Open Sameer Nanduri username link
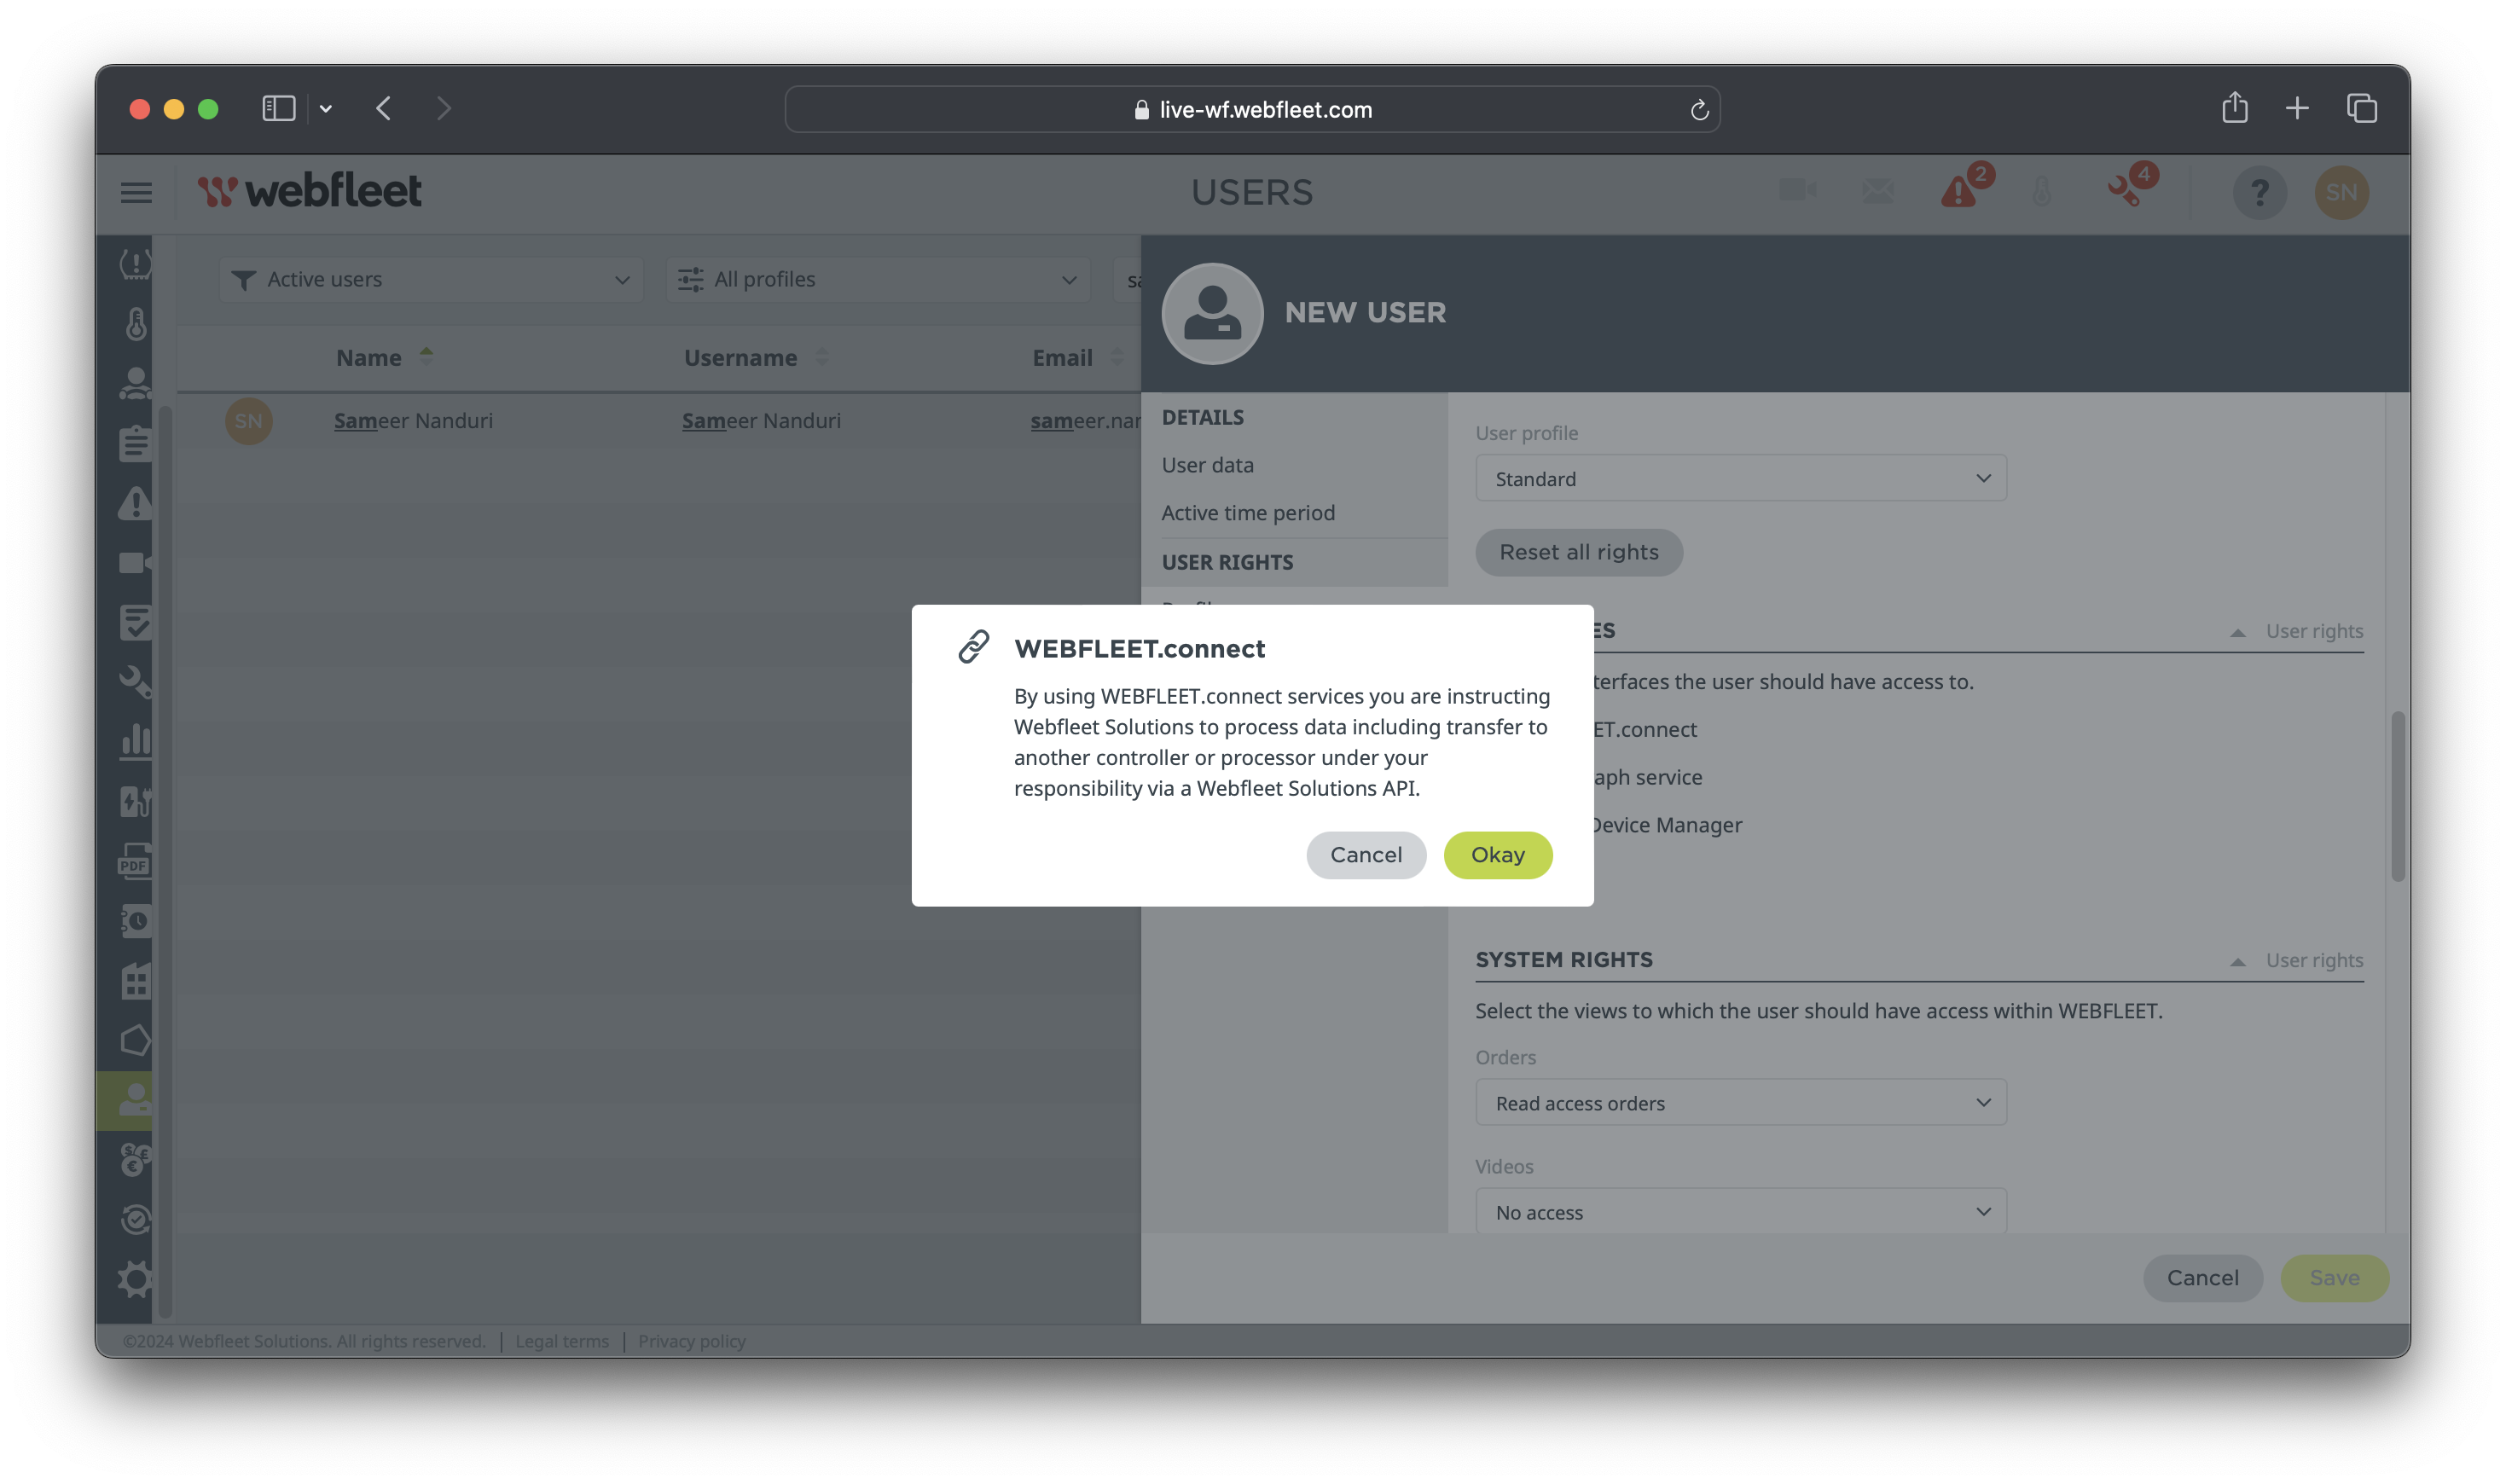 [761, 421]
